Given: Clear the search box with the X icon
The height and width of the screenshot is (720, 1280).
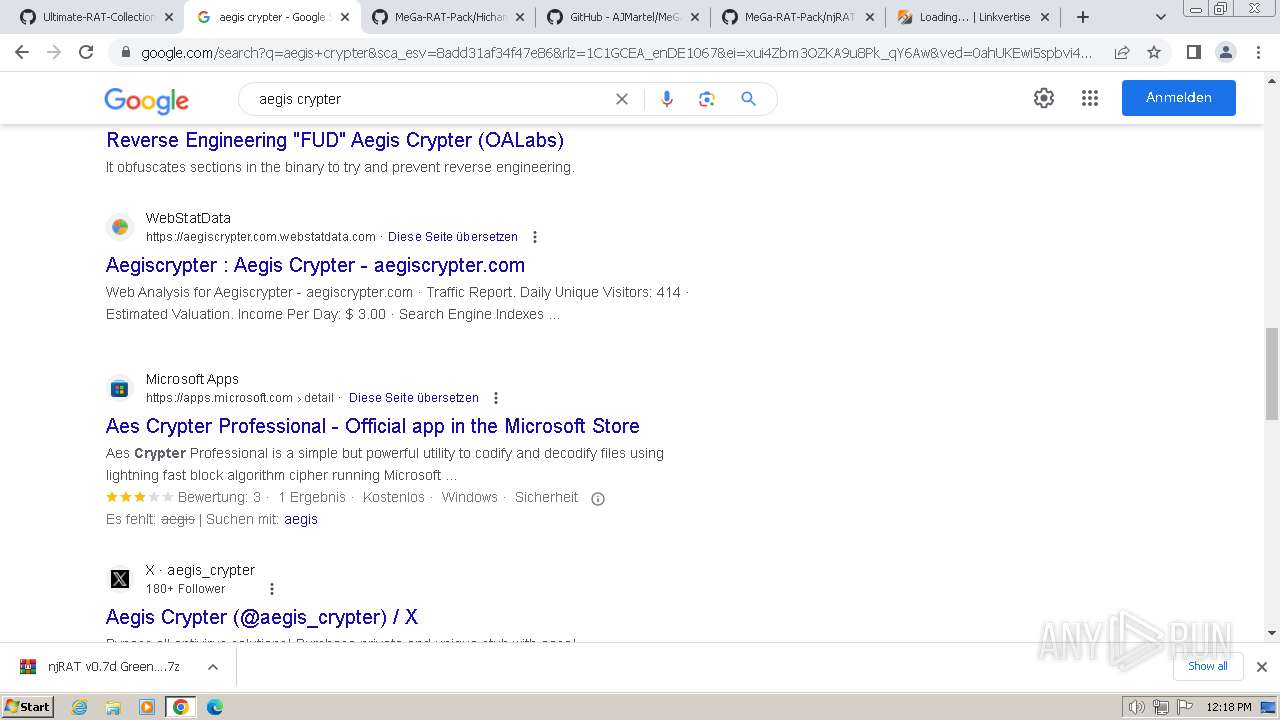Looking at the screenshot, I should pos(621,99).
